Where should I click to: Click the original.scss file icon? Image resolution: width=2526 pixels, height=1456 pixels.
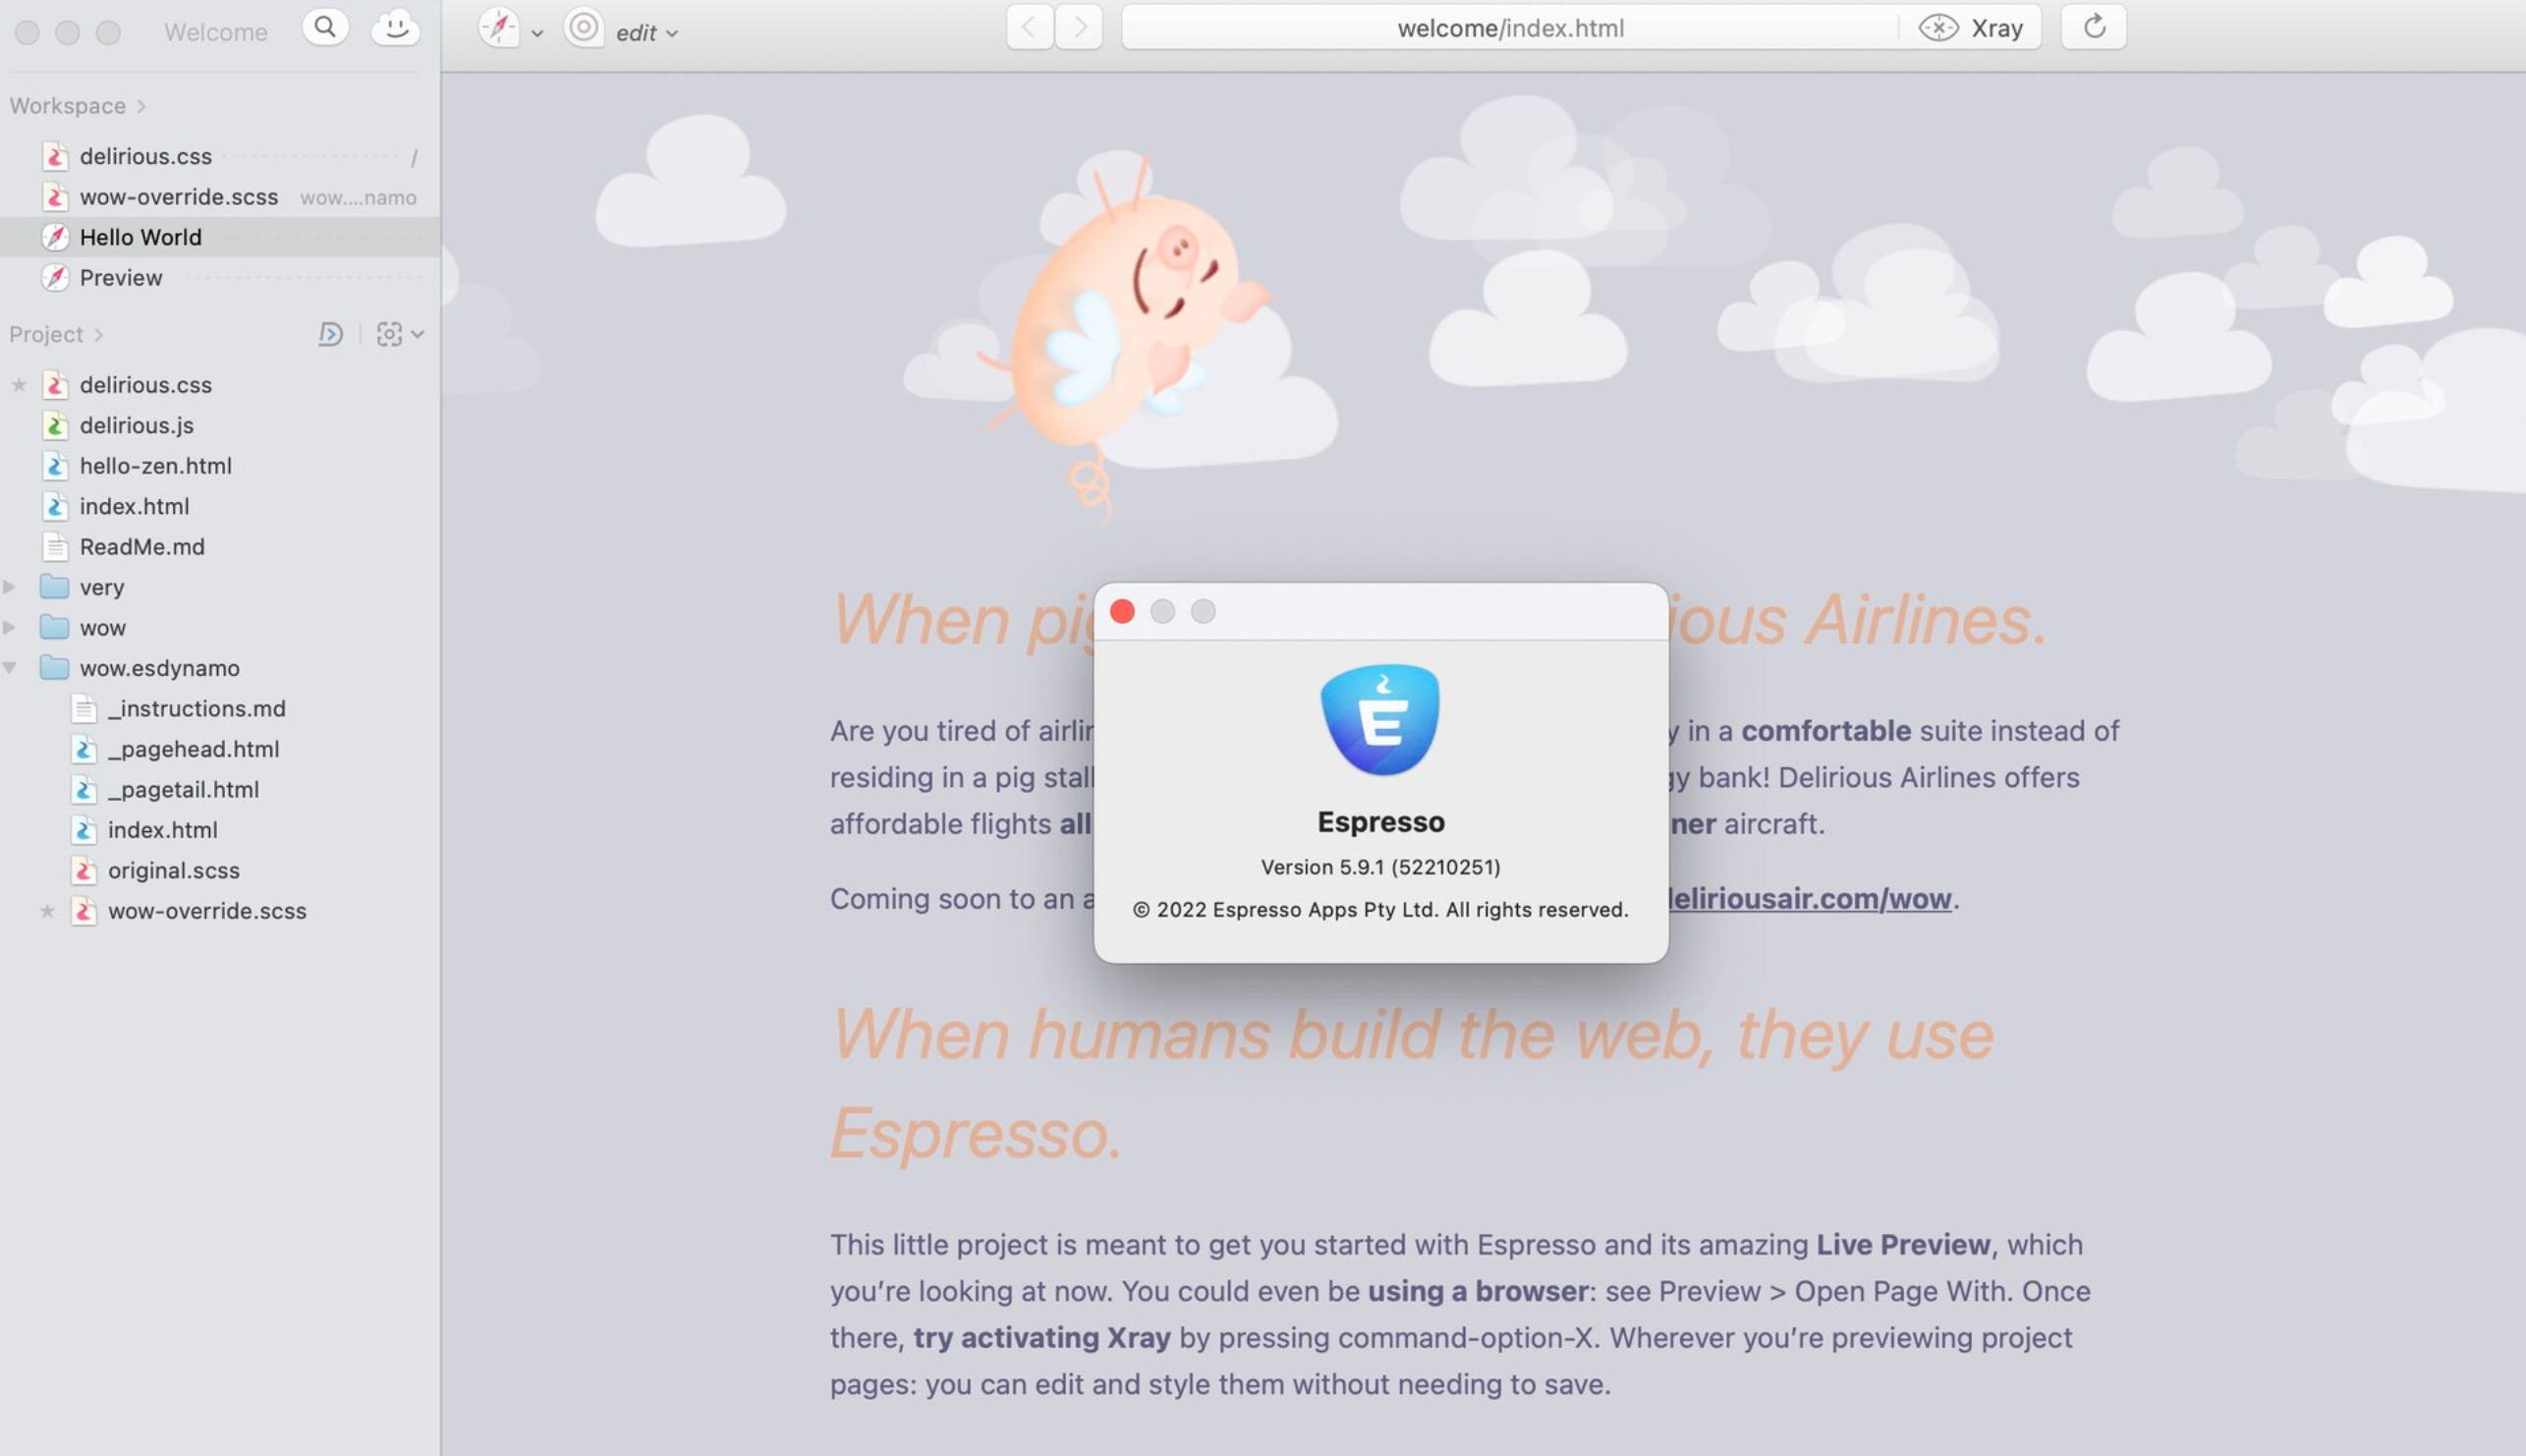(84, 871)
